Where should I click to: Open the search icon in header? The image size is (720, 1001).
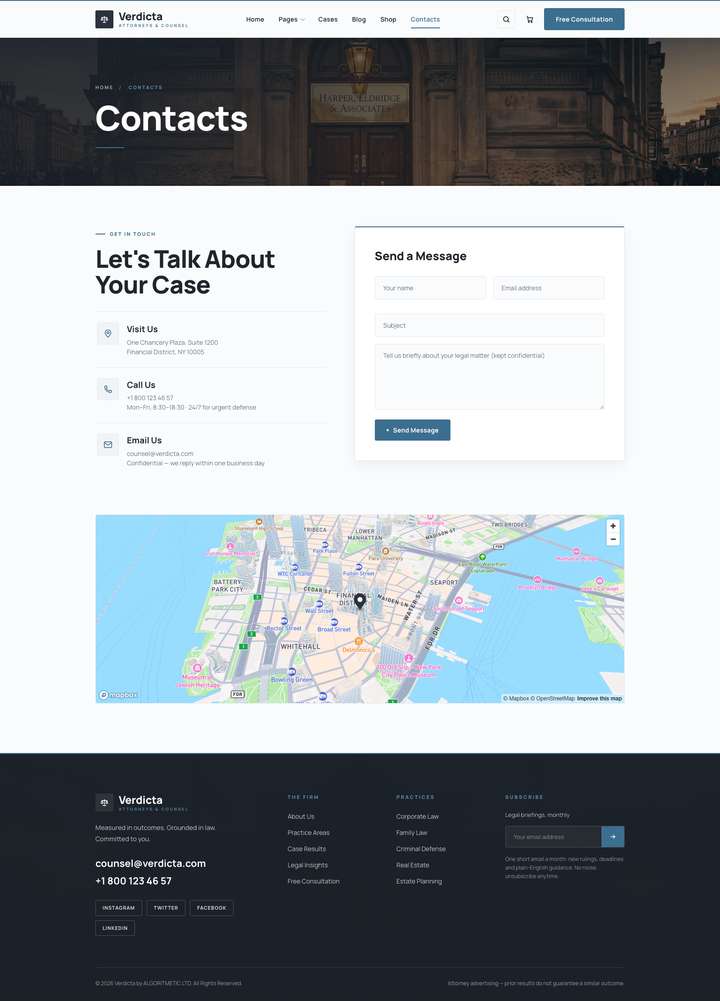(x=506, y=19)
